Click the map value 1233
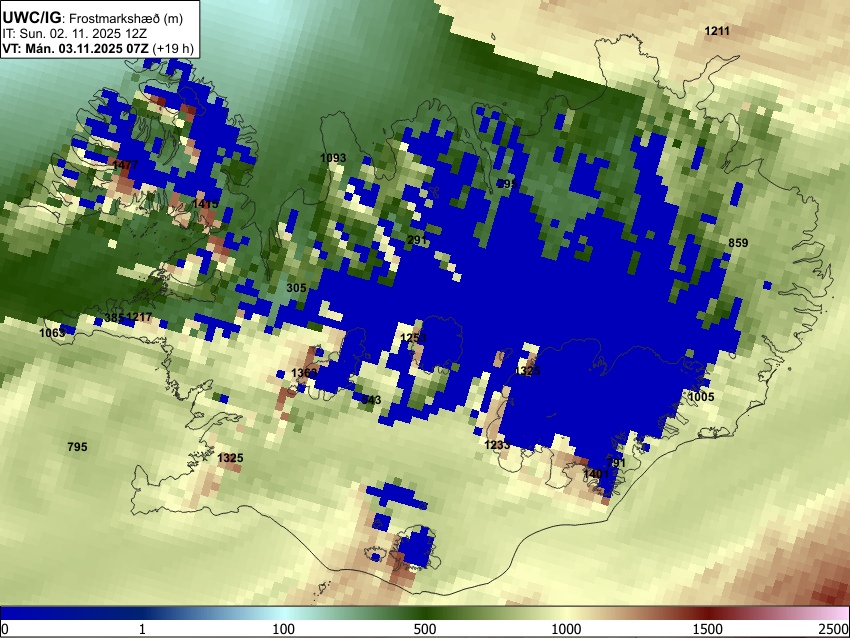This screenshot has width=850, height=638. [x=497, y=445]
